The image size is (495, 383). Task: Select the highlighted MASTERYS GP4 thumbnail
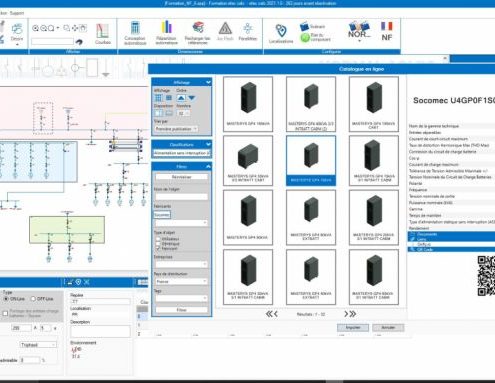(x=311, y=160)
